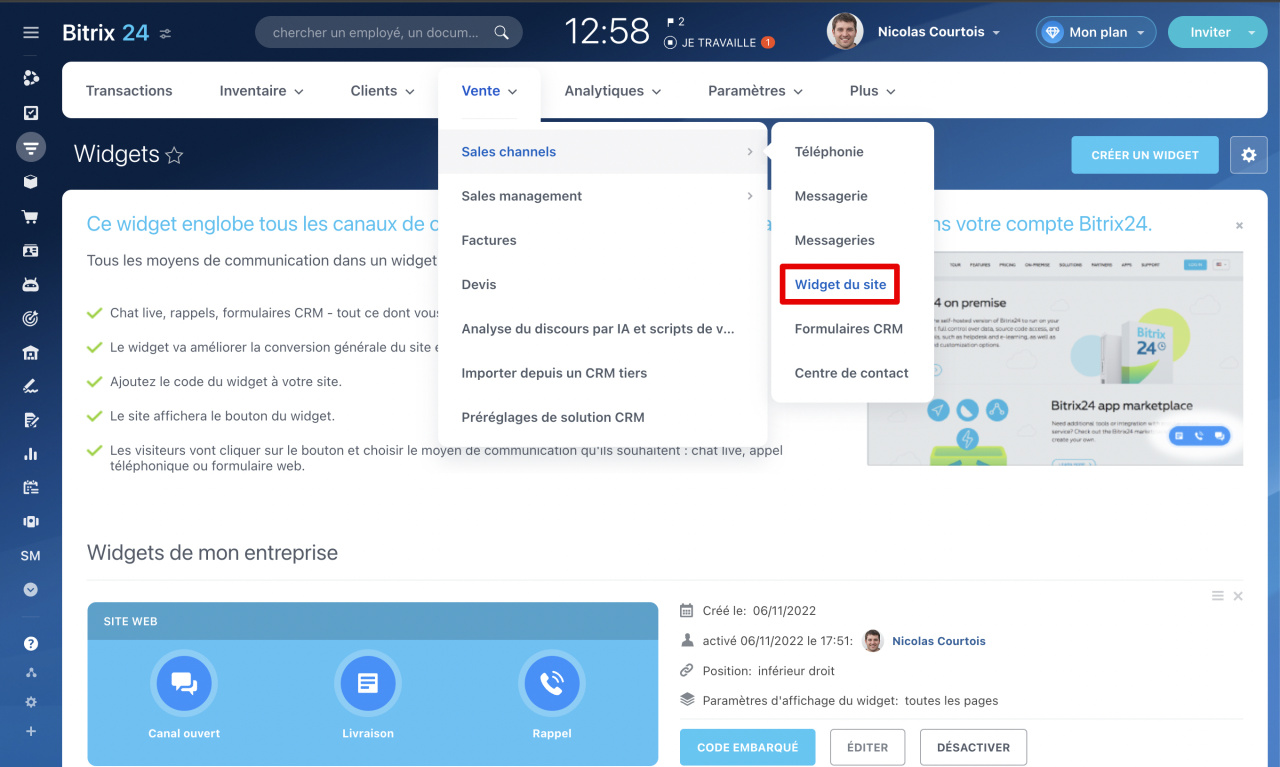Viewport: 1280px width, 767px height.
Task: Open the hamburger menu in left sidebar
Action: (x=31, y=33)
